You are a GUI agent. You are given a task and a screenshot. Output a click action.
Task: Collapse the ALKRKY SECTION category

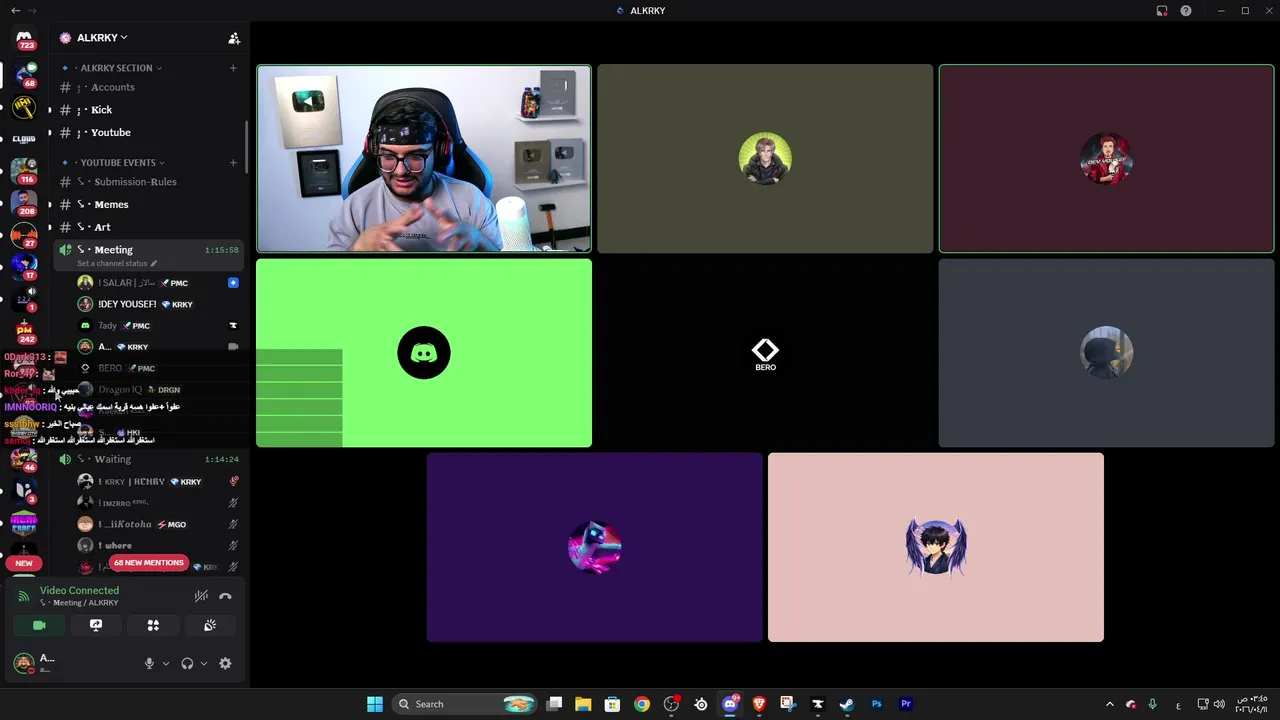click(116, 68)
